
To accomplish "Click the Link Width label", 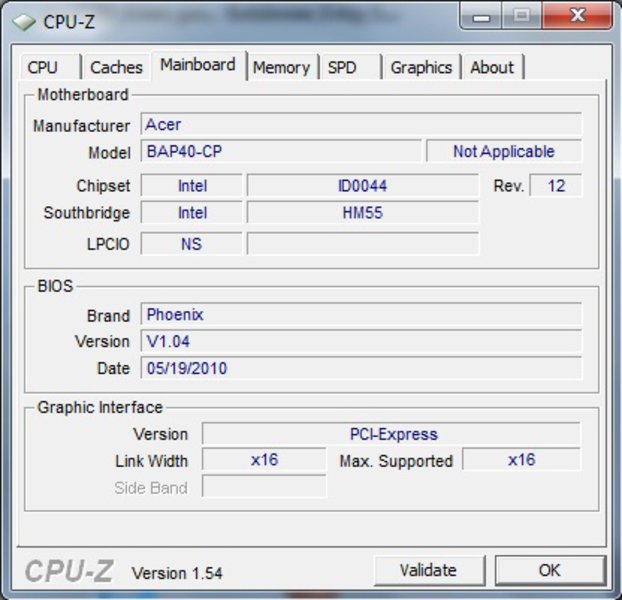I will [151, 461].
